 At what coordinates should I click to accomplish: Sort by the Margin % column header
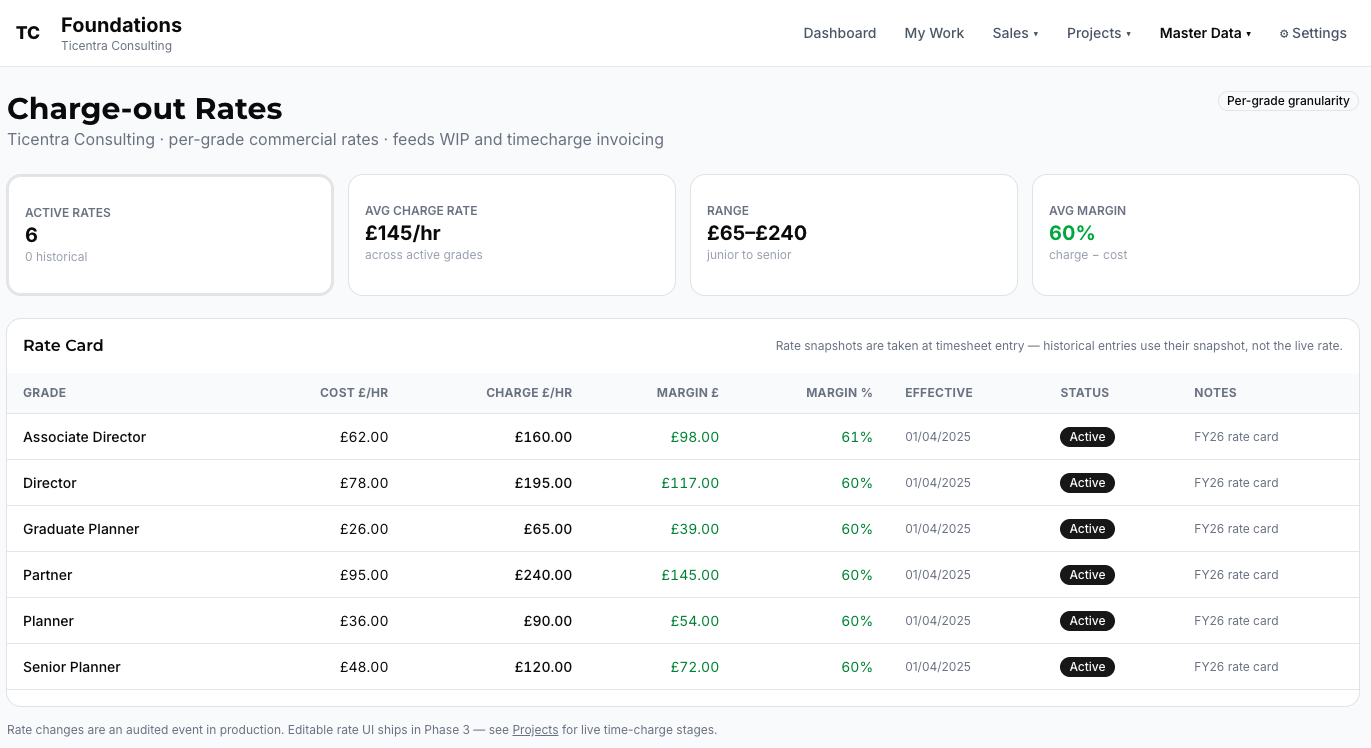tap(839, 393)
